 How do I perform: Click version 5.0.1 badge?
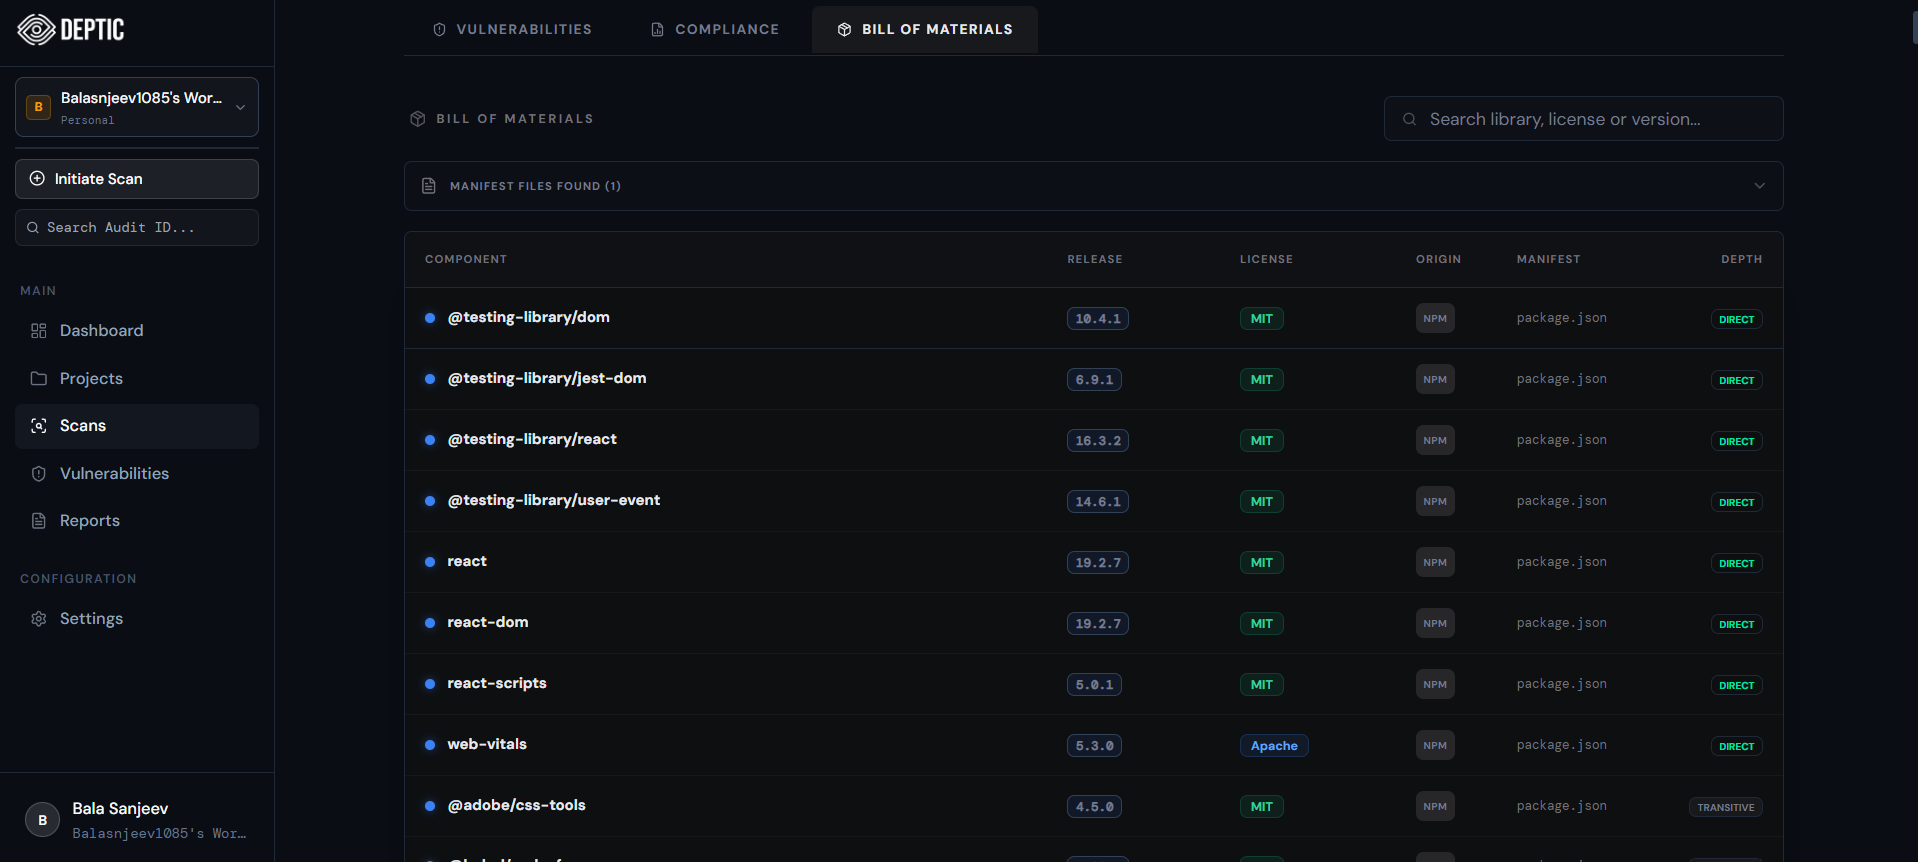click(1094, 685)
